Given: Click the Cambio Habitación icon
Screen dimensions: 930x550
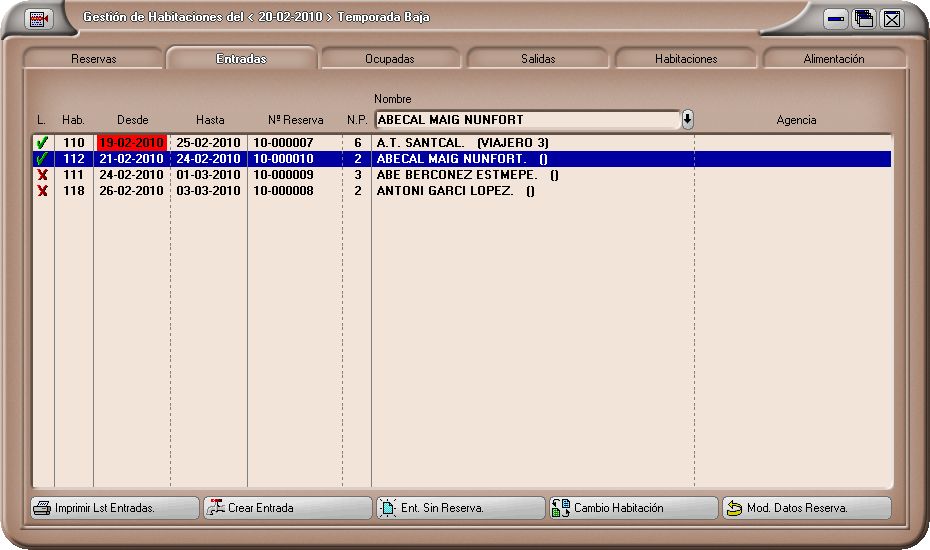Looking at the screenshot, I should coord(561,508).
